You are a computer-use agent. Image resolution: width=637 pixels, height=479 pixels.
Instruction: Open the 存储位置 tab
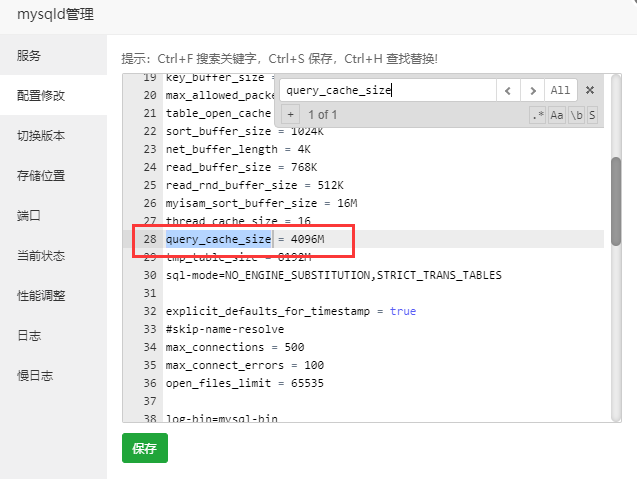(53, 176)
